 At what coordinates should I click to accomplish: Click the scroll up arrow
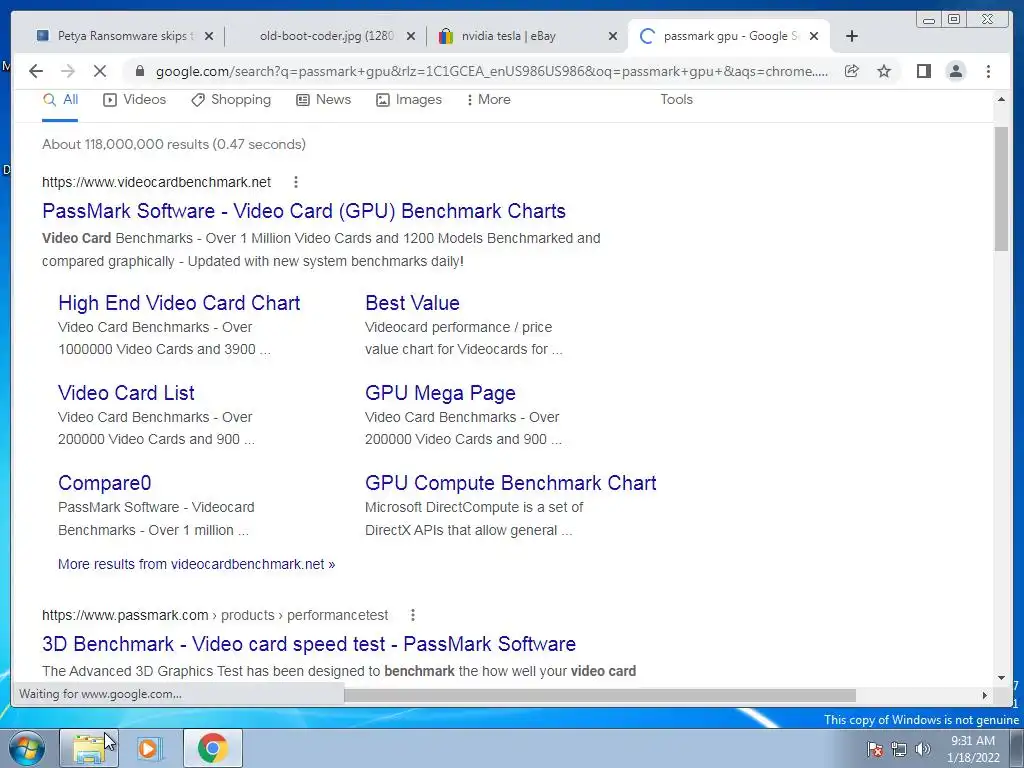[x=1001, y=100]
